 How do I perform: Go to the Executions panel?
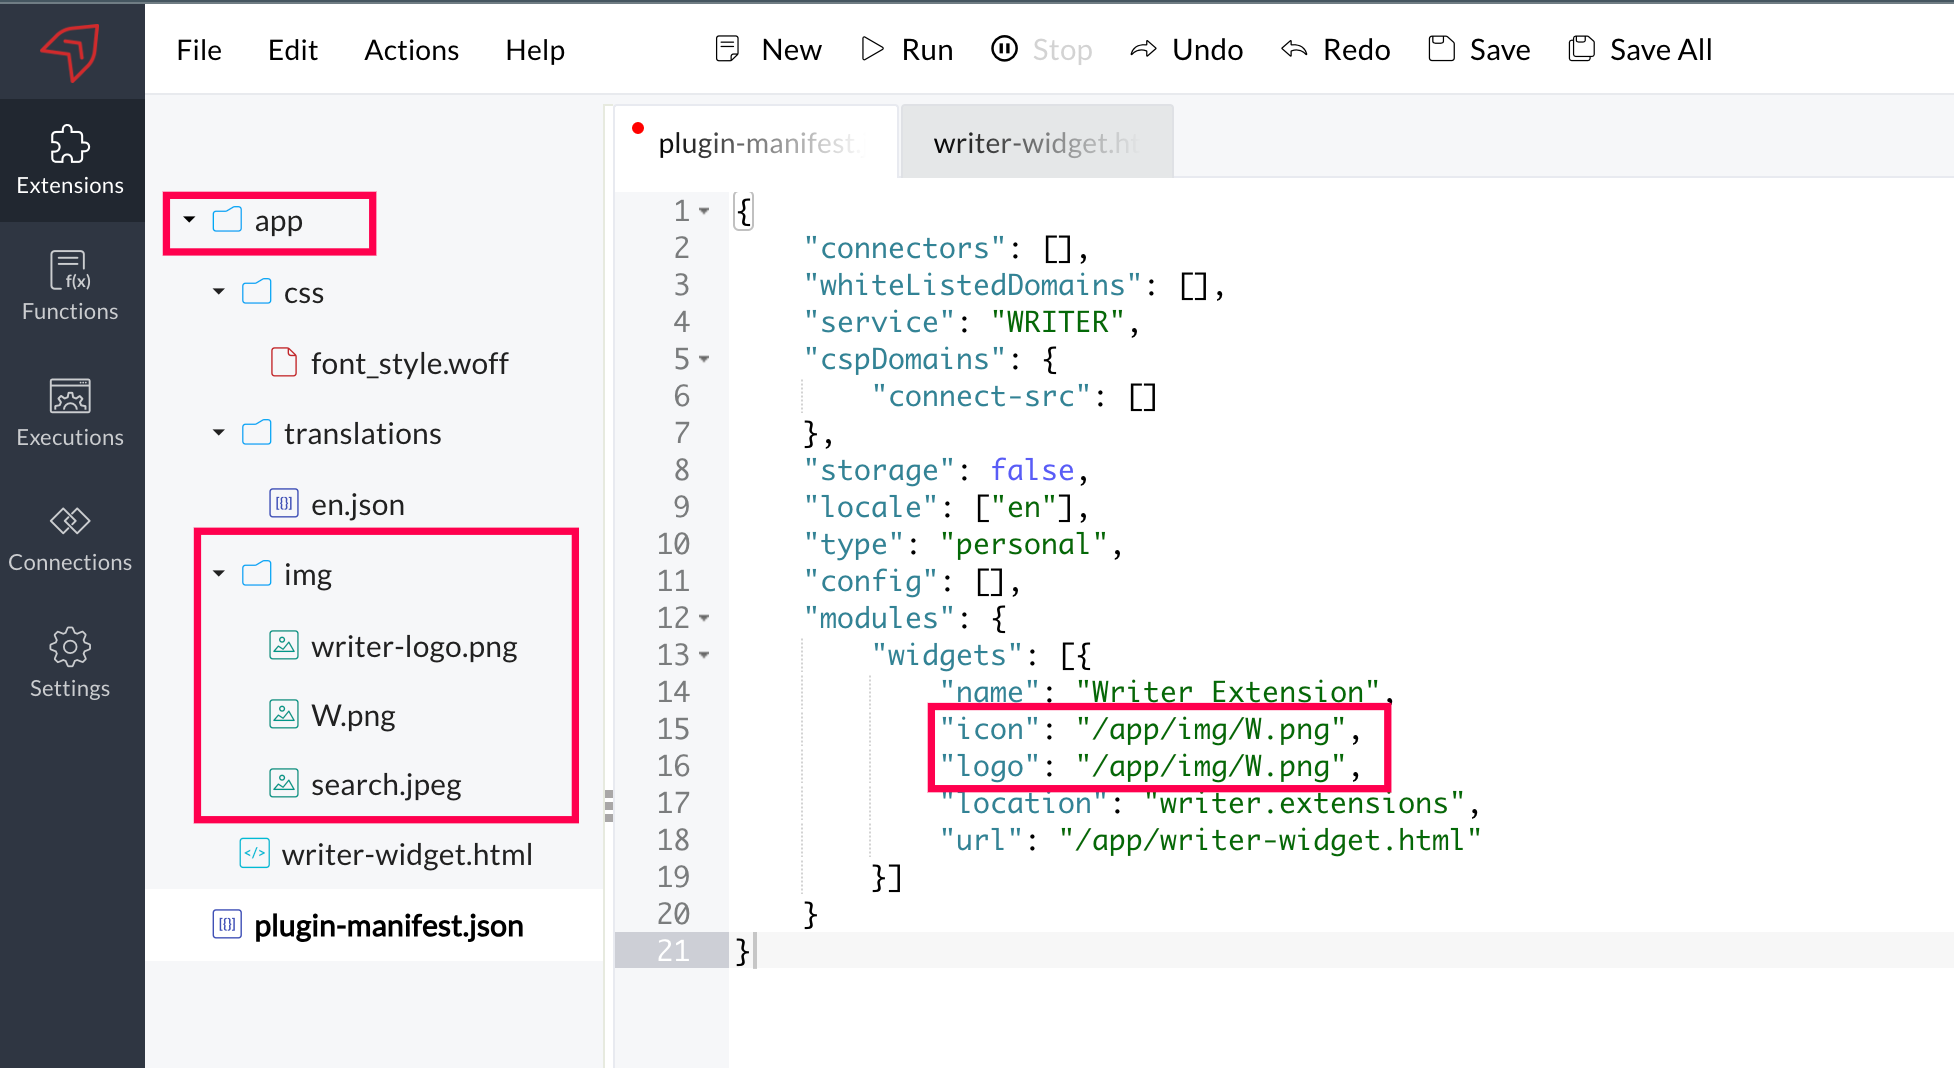pos(70,412)
